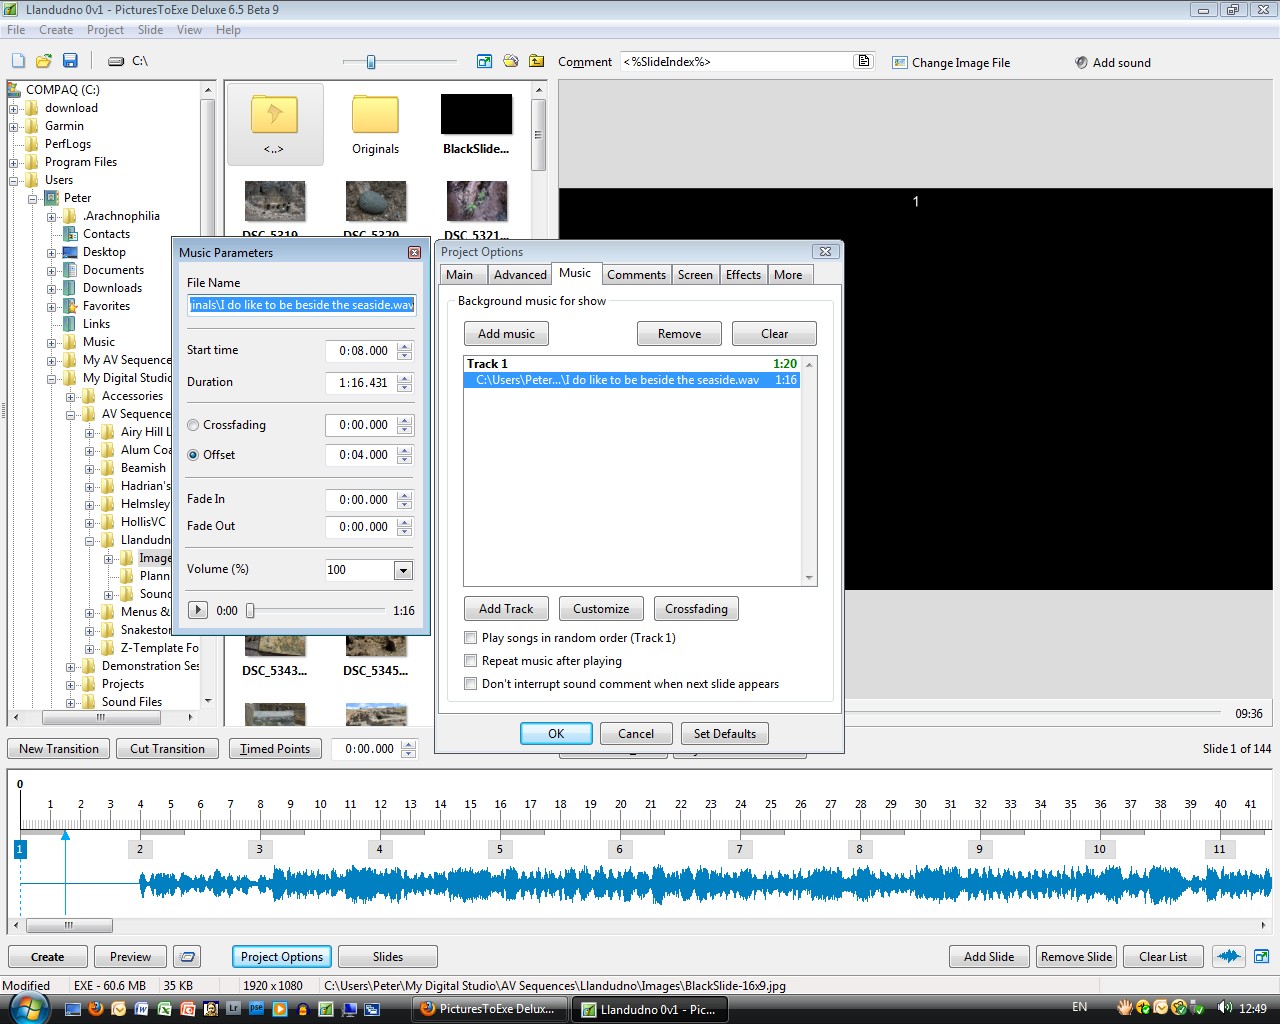1280x1024 pixels.
Task: Open the Volume (%) dropdown
Action: pos(403,570)
